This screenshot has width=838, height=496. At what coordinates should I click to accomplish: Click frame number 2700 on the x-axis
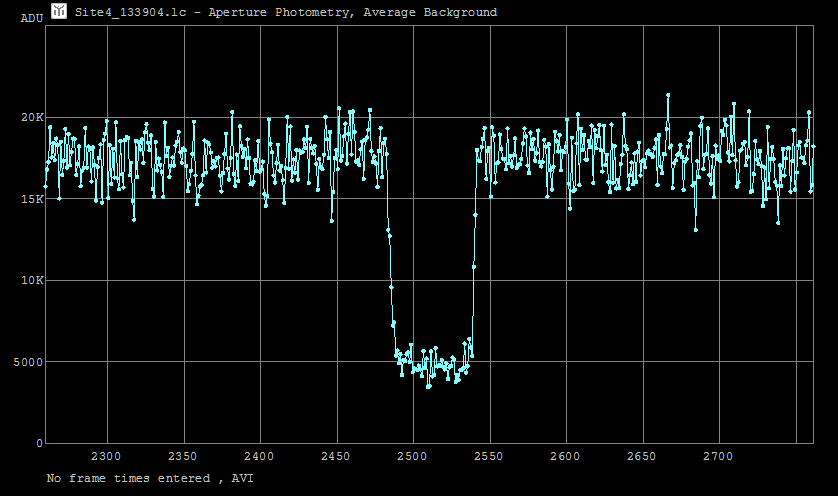718,456
